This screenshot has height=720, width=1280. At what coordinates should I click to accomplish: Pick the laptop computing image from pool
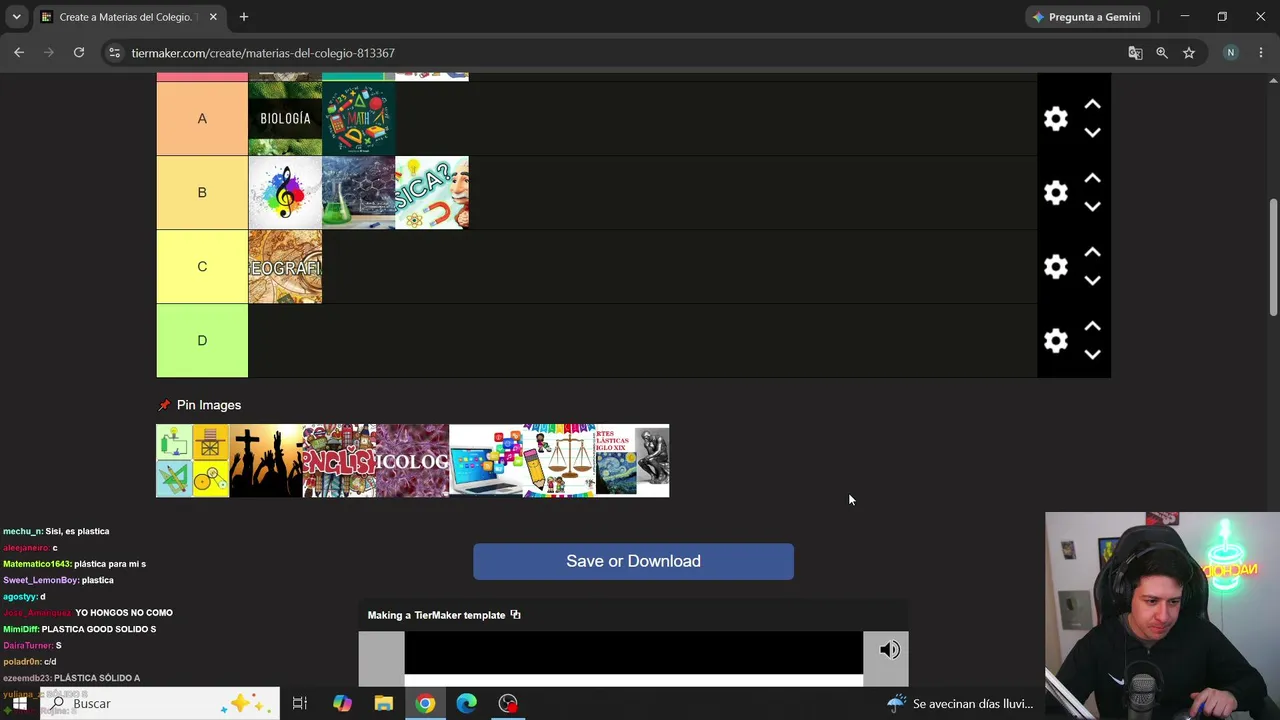click(x=486, y=461)
